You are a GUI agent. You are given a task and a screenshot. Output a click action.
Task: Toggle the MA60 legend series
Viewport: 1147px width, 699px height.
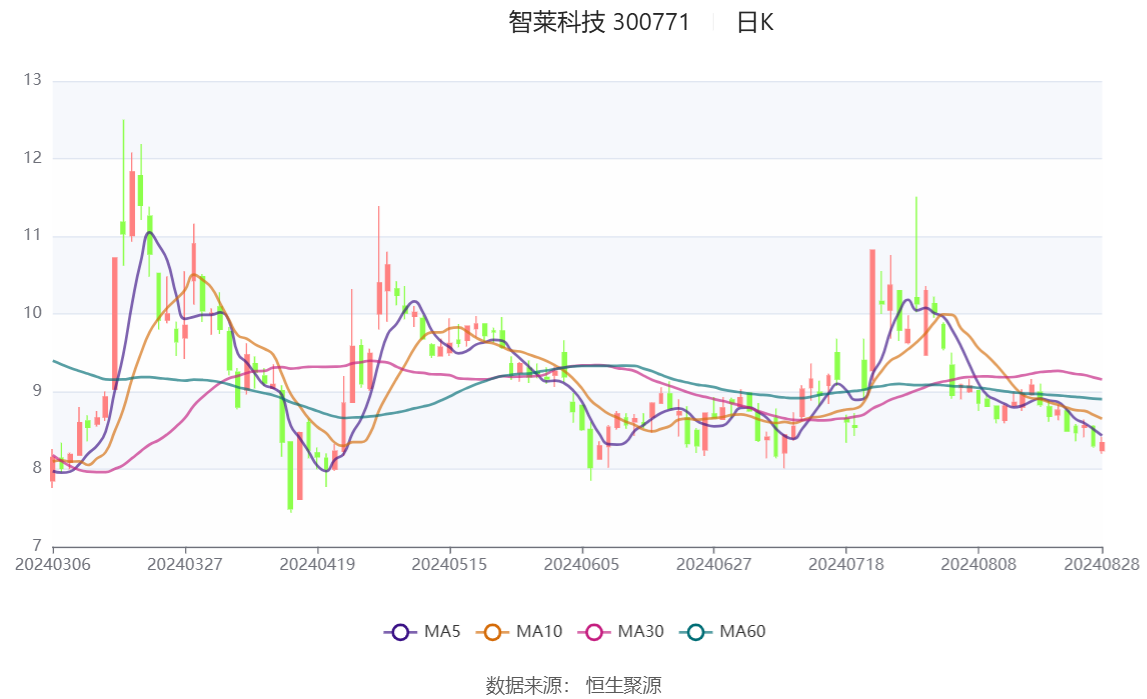(722, 632)
